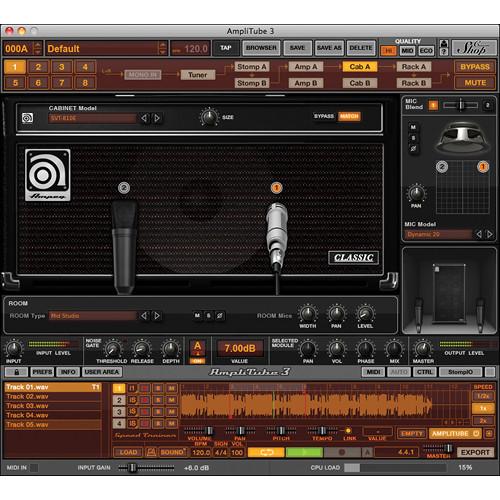Open the Tuner module
This screenshot has height=500, width=500.
pos(198,75)
